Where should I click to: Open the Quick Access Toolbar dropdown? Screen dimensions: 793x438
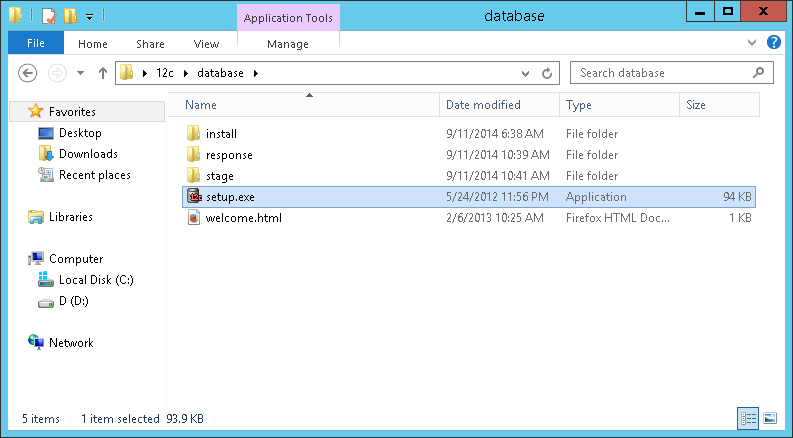click(89, 17)
